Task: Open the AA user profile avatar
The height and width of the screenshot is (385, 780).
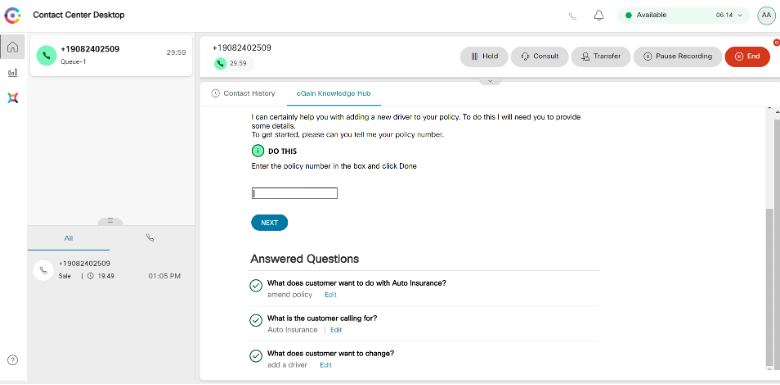Action: coord(766,15)
